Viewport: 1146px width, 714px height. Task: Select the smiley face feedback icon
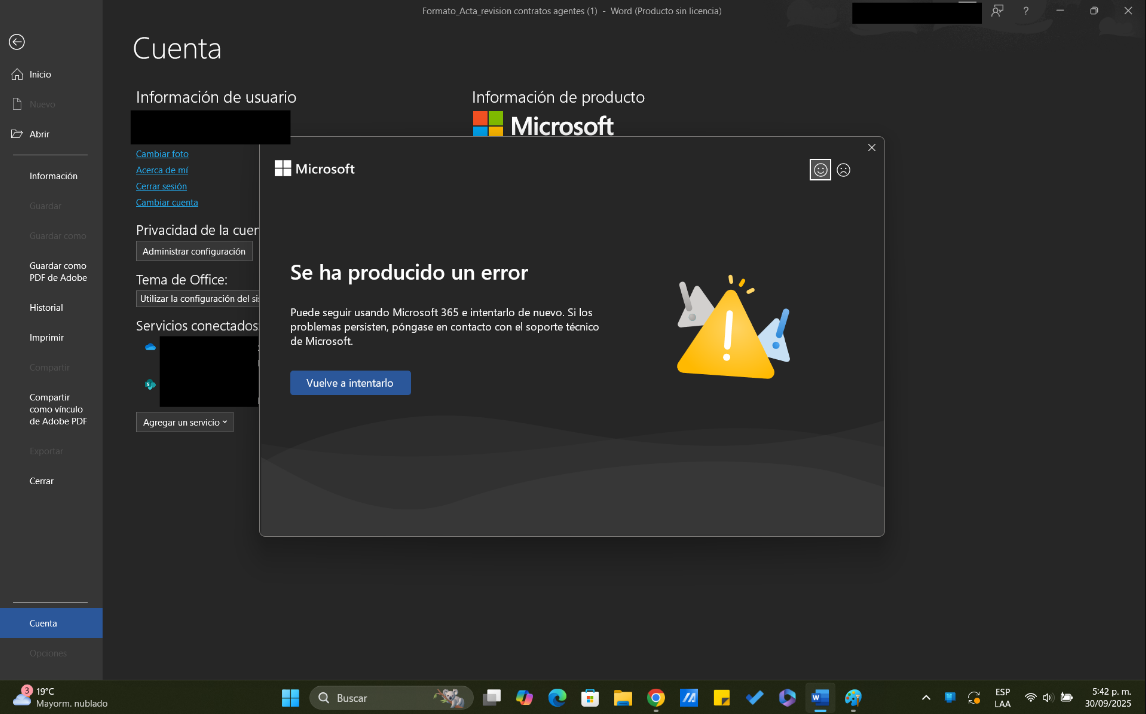click(819, 169)
